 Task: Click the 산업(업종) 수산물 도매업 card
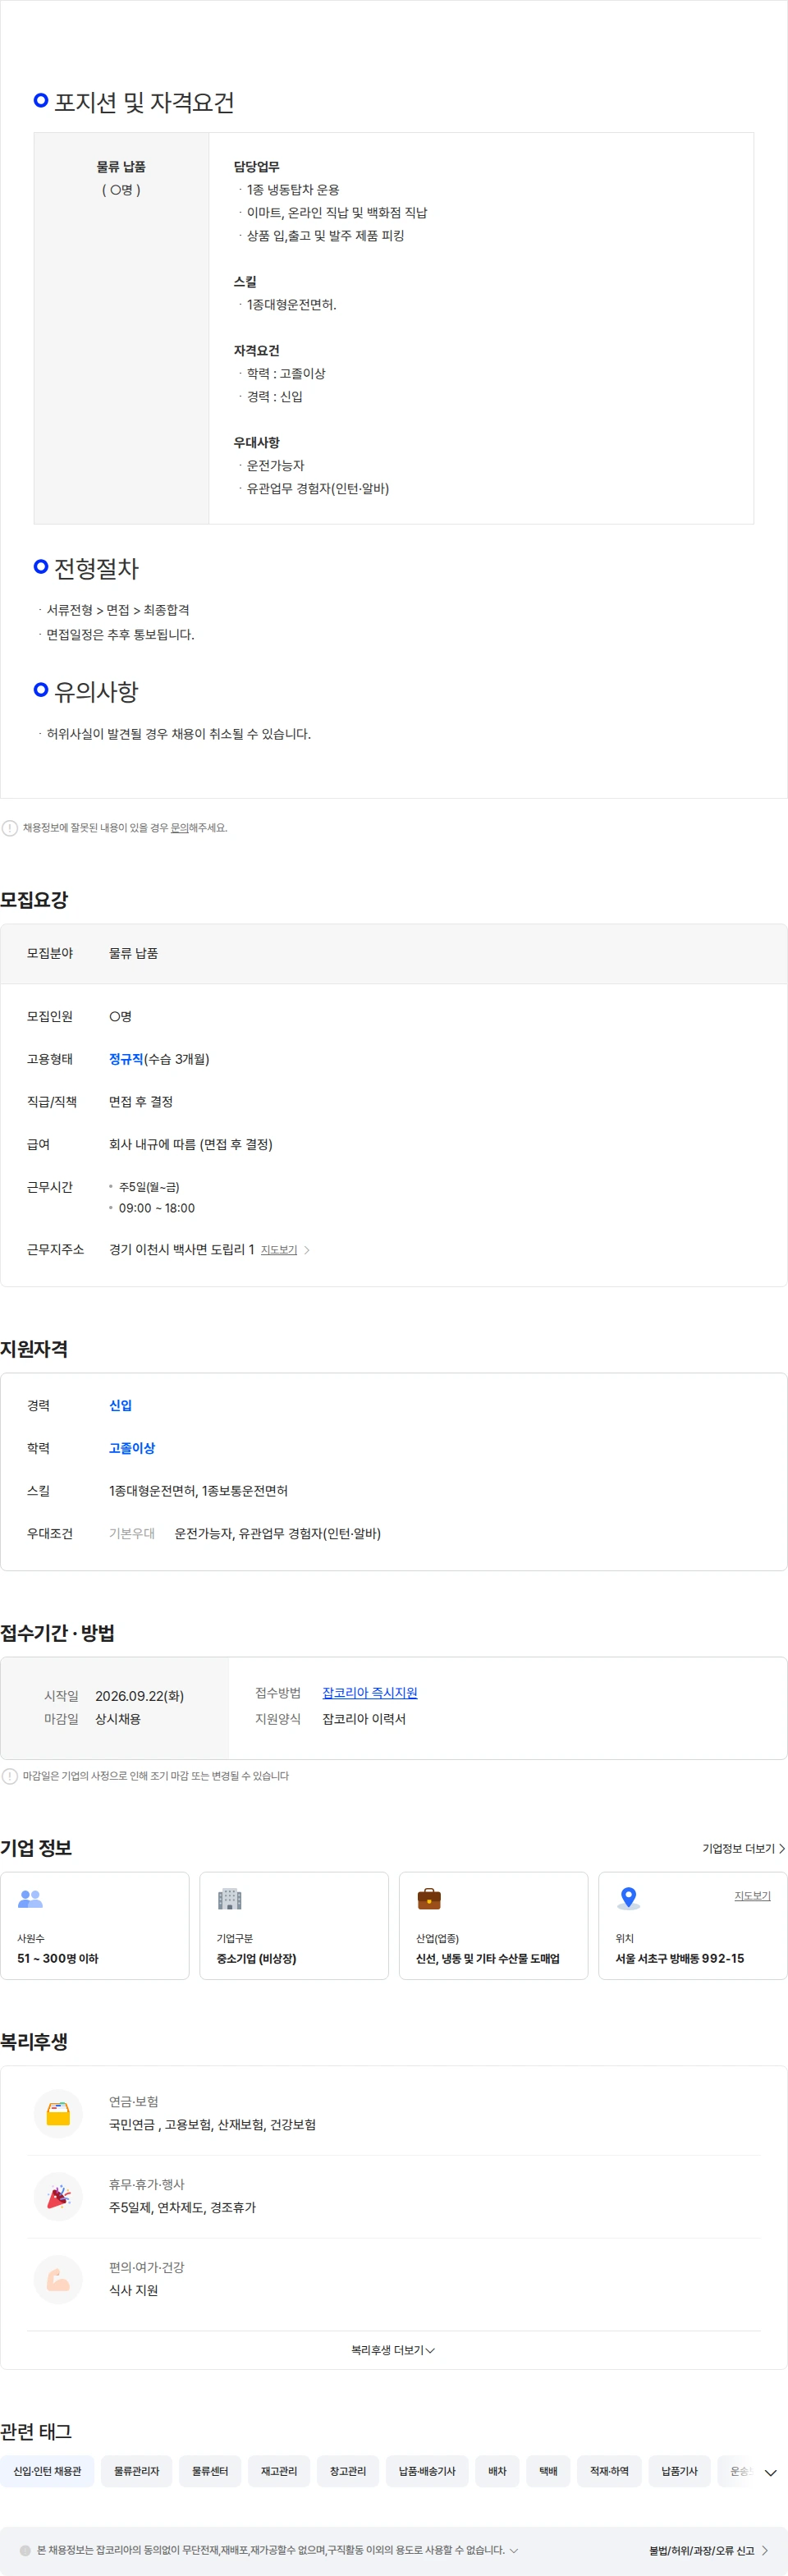click(493, 1926)
